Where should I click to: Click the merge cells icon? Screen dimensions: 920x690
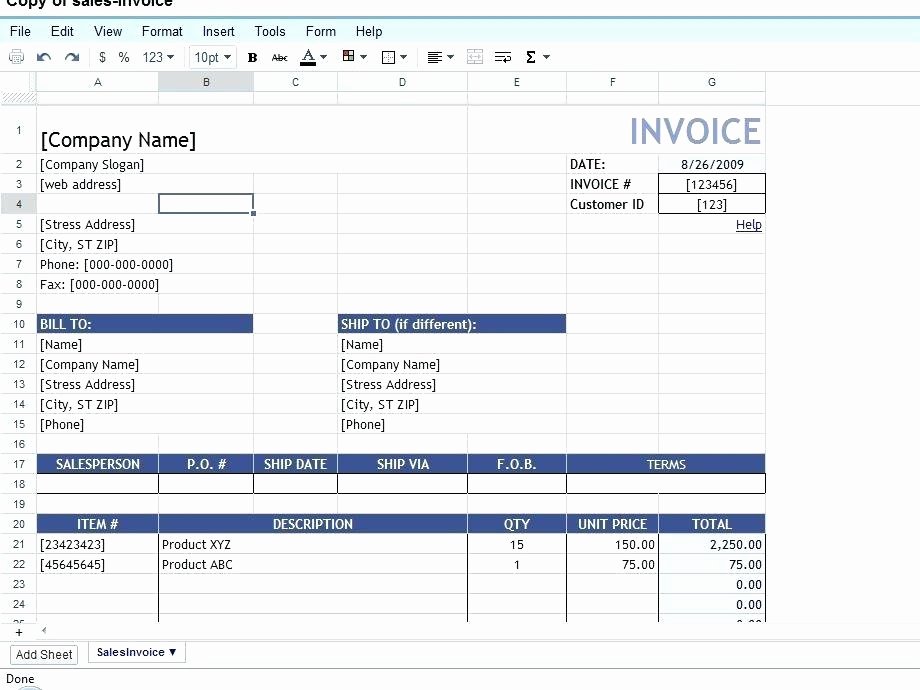(475, 57)
